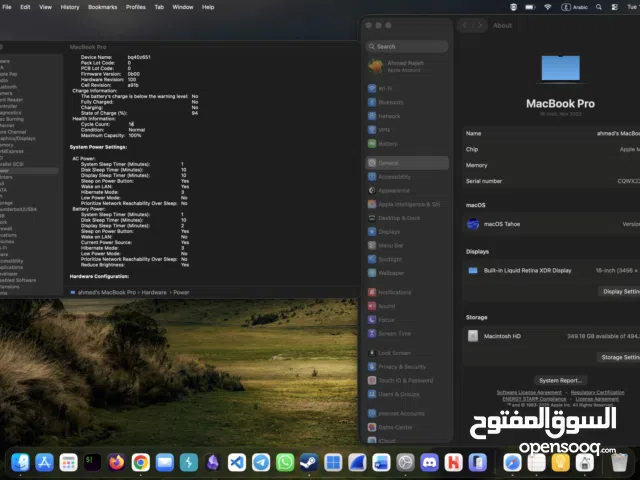Screen dimensions: 640x480
Task: Click the Settings Search field
Action: (x=407, y=47)
